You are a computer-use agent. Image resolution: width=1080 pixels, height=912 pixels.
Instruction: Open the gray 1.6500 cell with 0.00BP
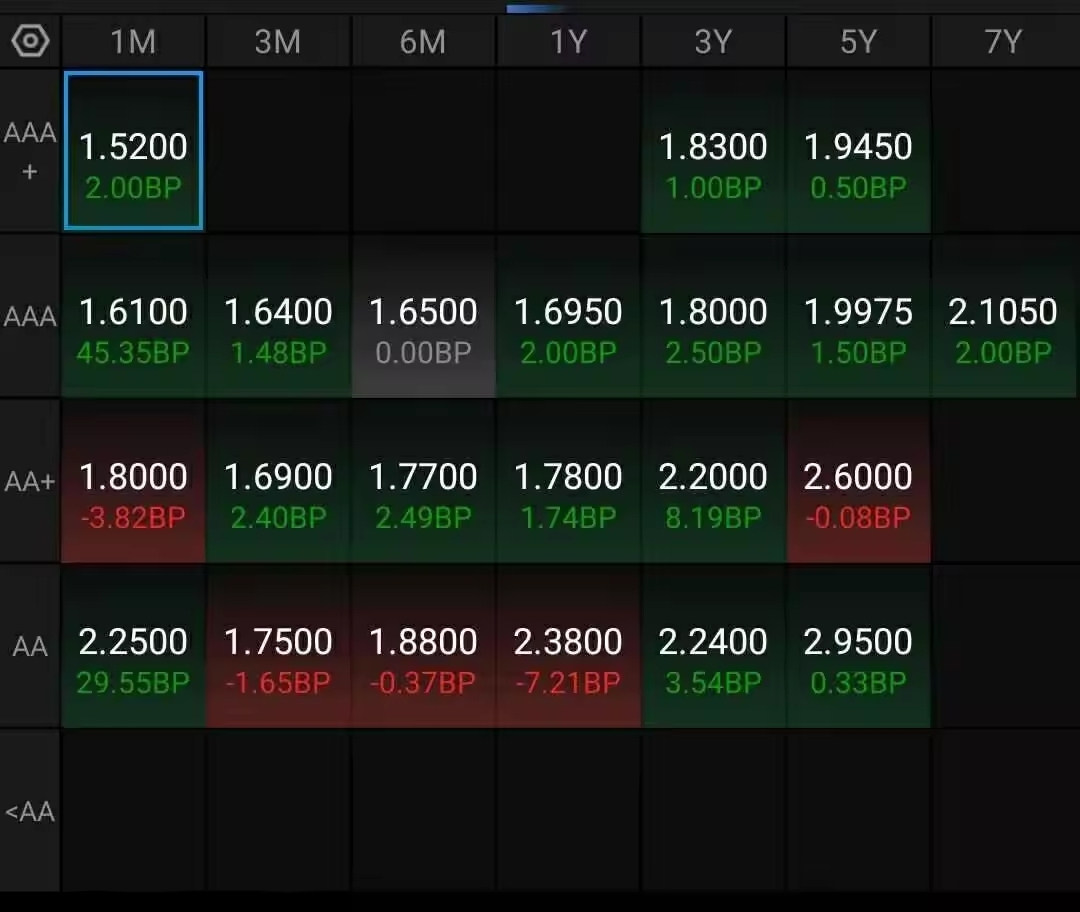coord(423,316)
